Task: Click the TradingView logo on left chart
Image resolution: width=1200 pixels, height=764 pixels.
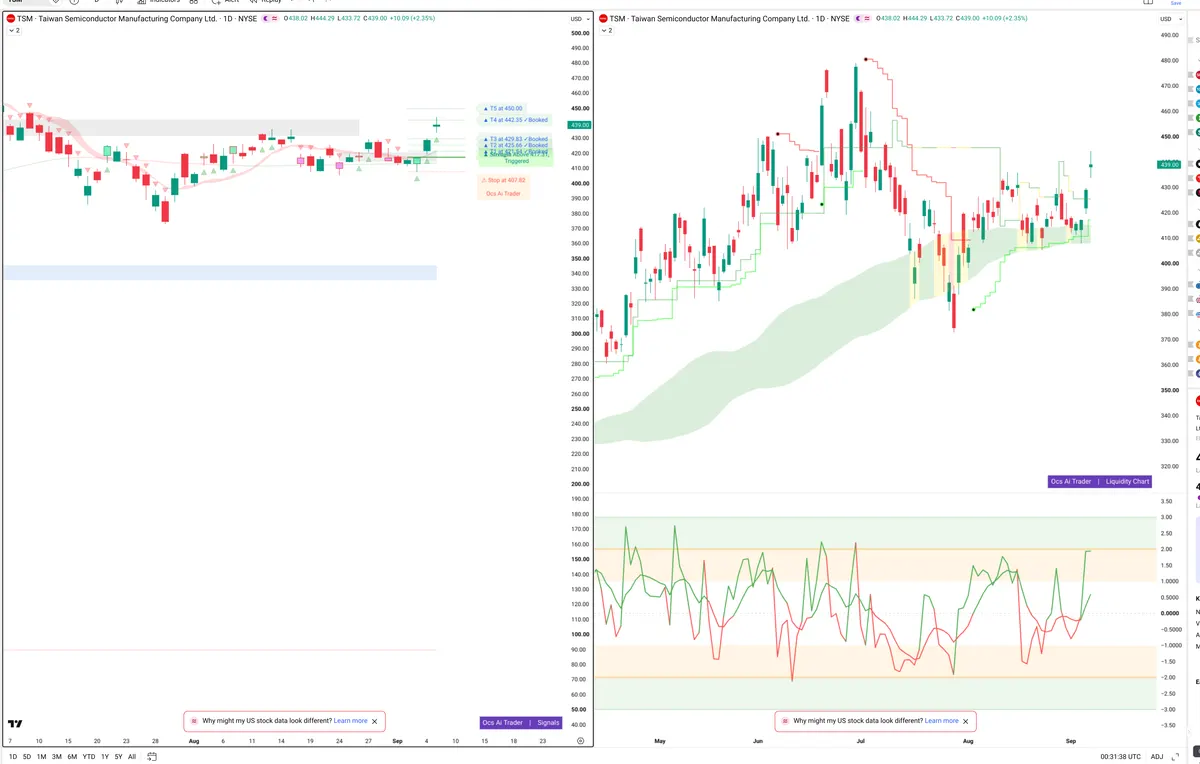Action: click(x=15, y=723)
